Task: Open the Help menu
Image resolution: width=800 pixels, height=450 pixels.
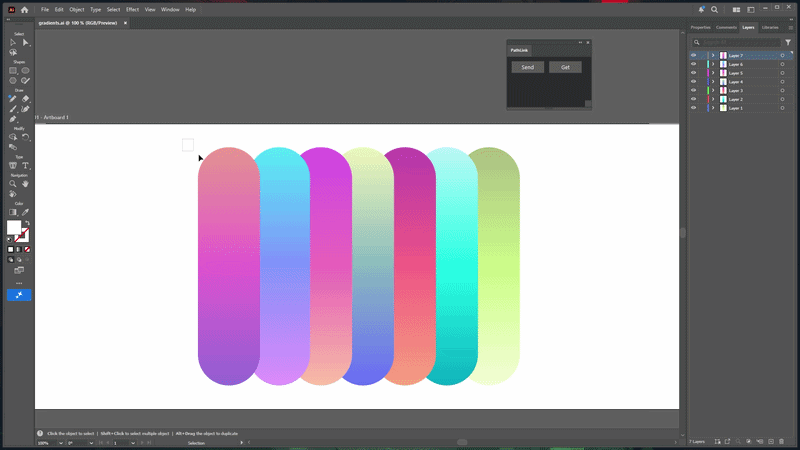Action: click(190, 10)
